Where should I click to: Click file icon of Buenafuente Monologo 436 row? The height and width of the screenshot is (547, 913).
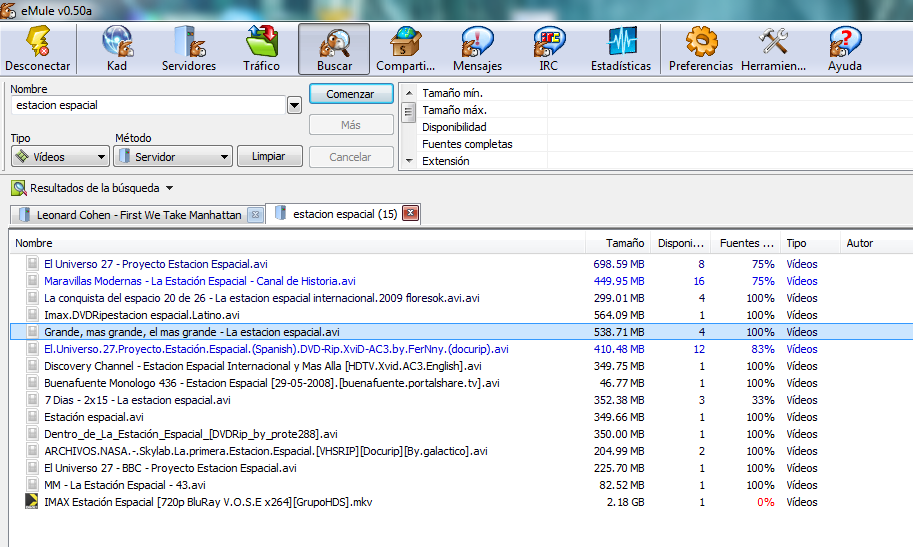click(x=32, y=383)
